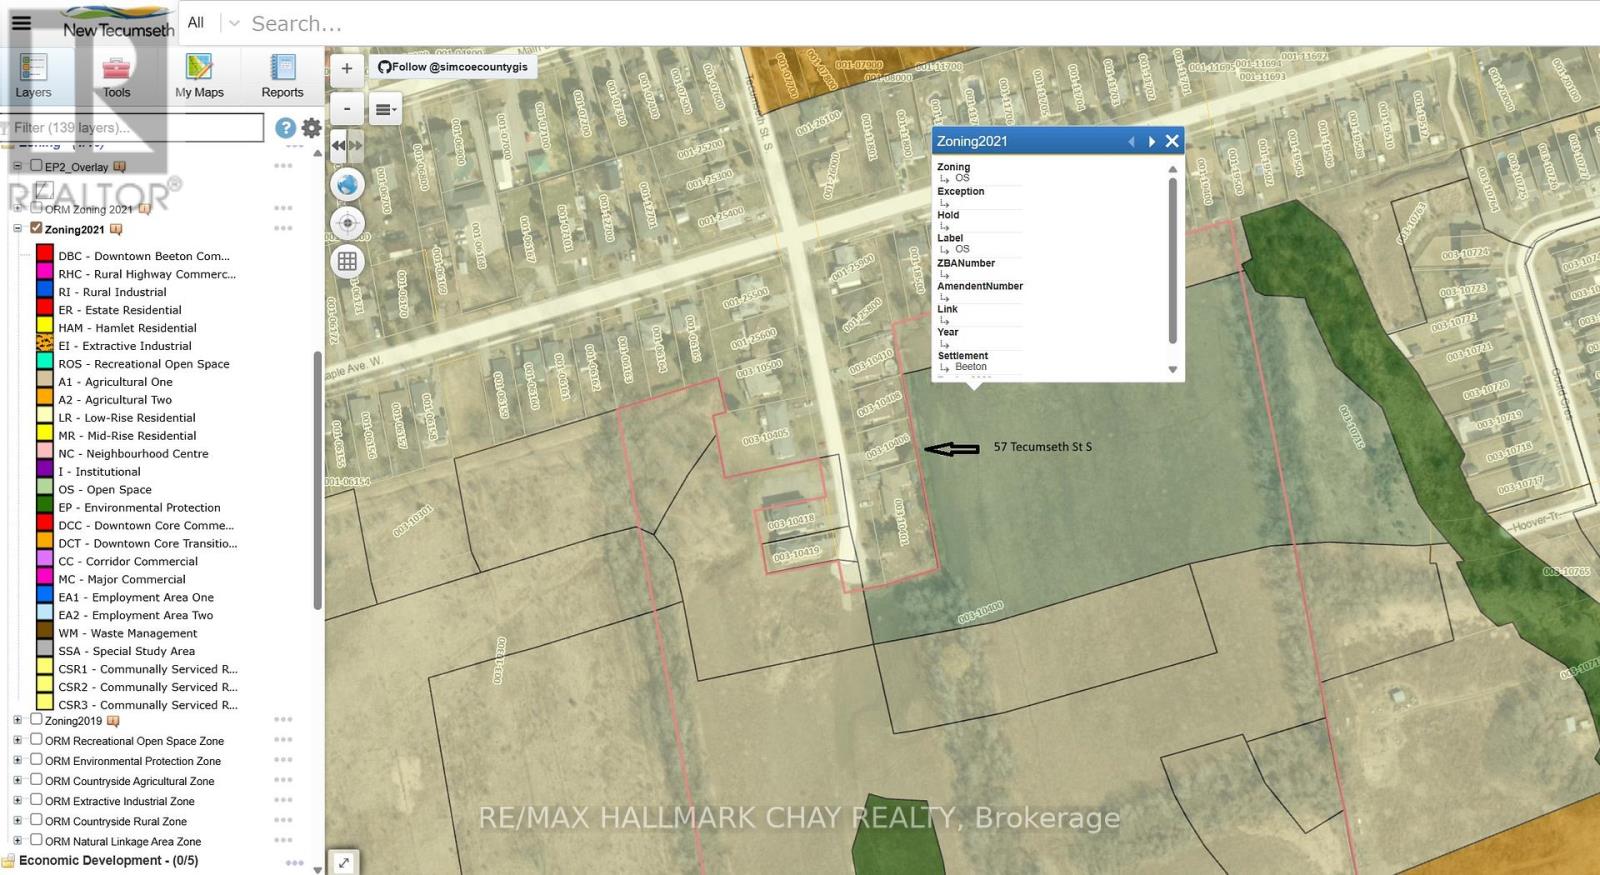Viewport: 1600px width, 875px height.
Task: Activate the locate me crosshair button
Action: tap(347, 223)
